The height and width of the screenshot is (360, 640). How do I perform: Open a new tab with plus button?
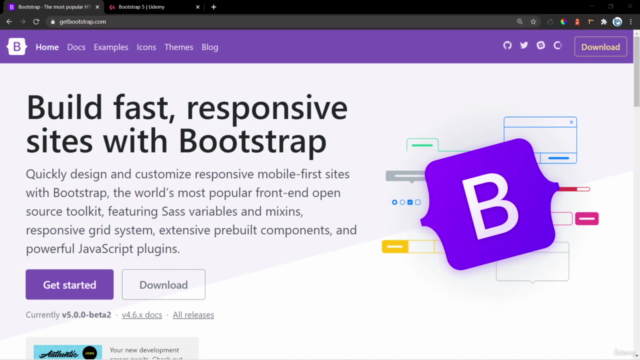click(213, 7)
